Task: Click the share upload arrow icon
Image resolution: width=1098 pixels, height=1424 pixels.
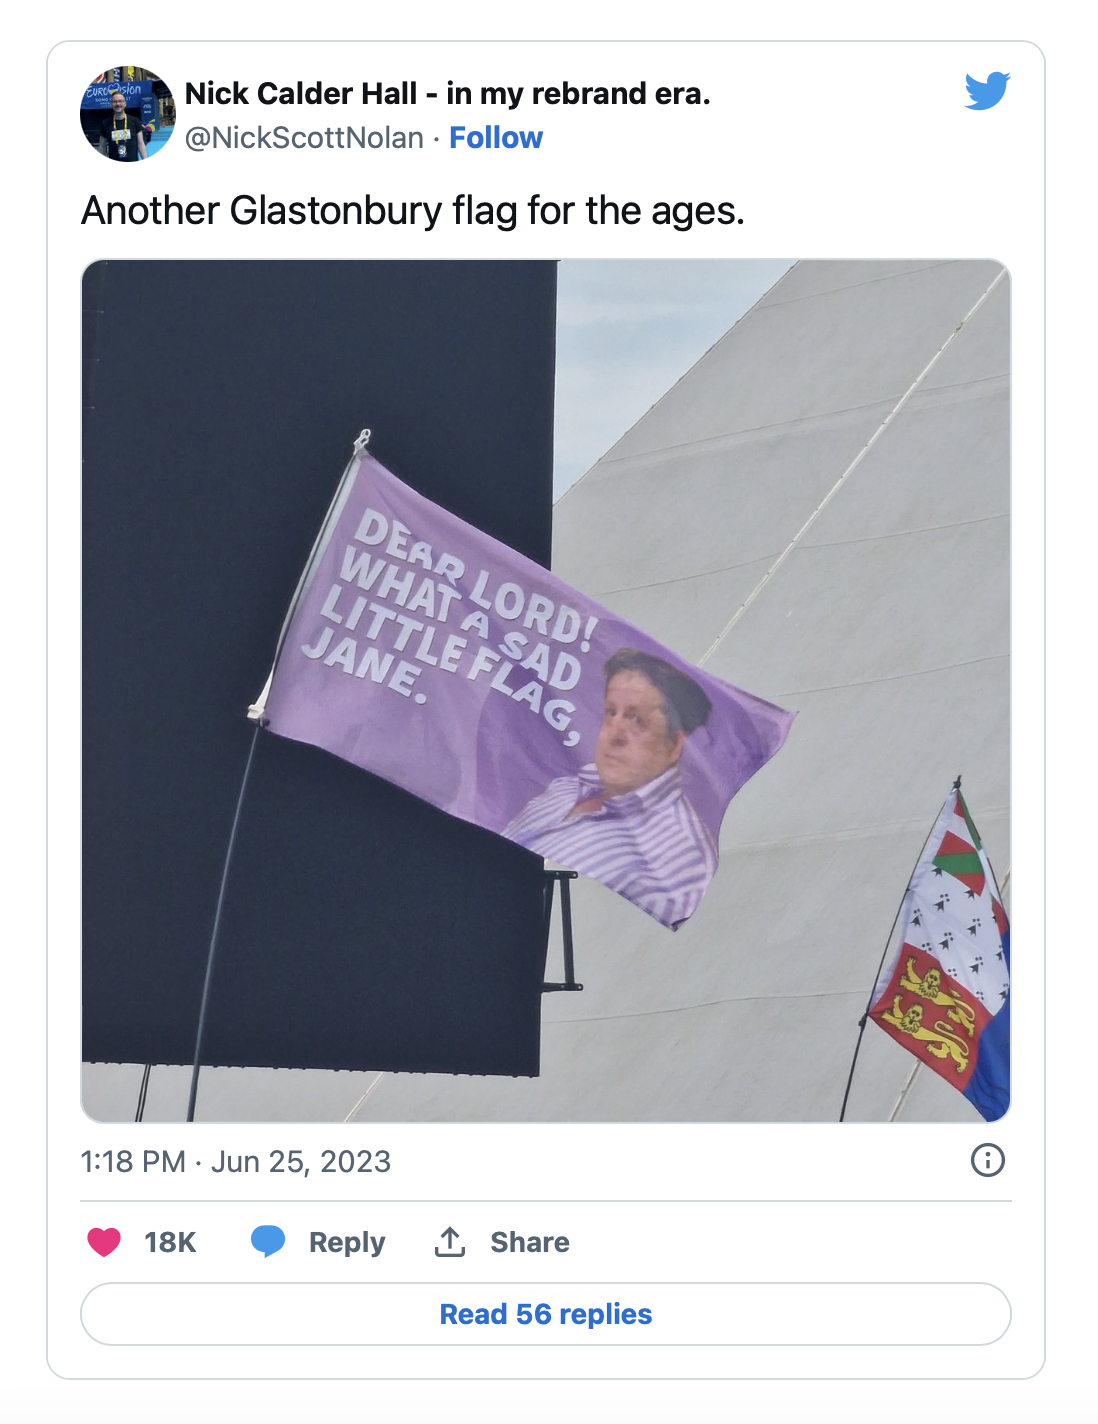Action: click(x=450, y=1241)
